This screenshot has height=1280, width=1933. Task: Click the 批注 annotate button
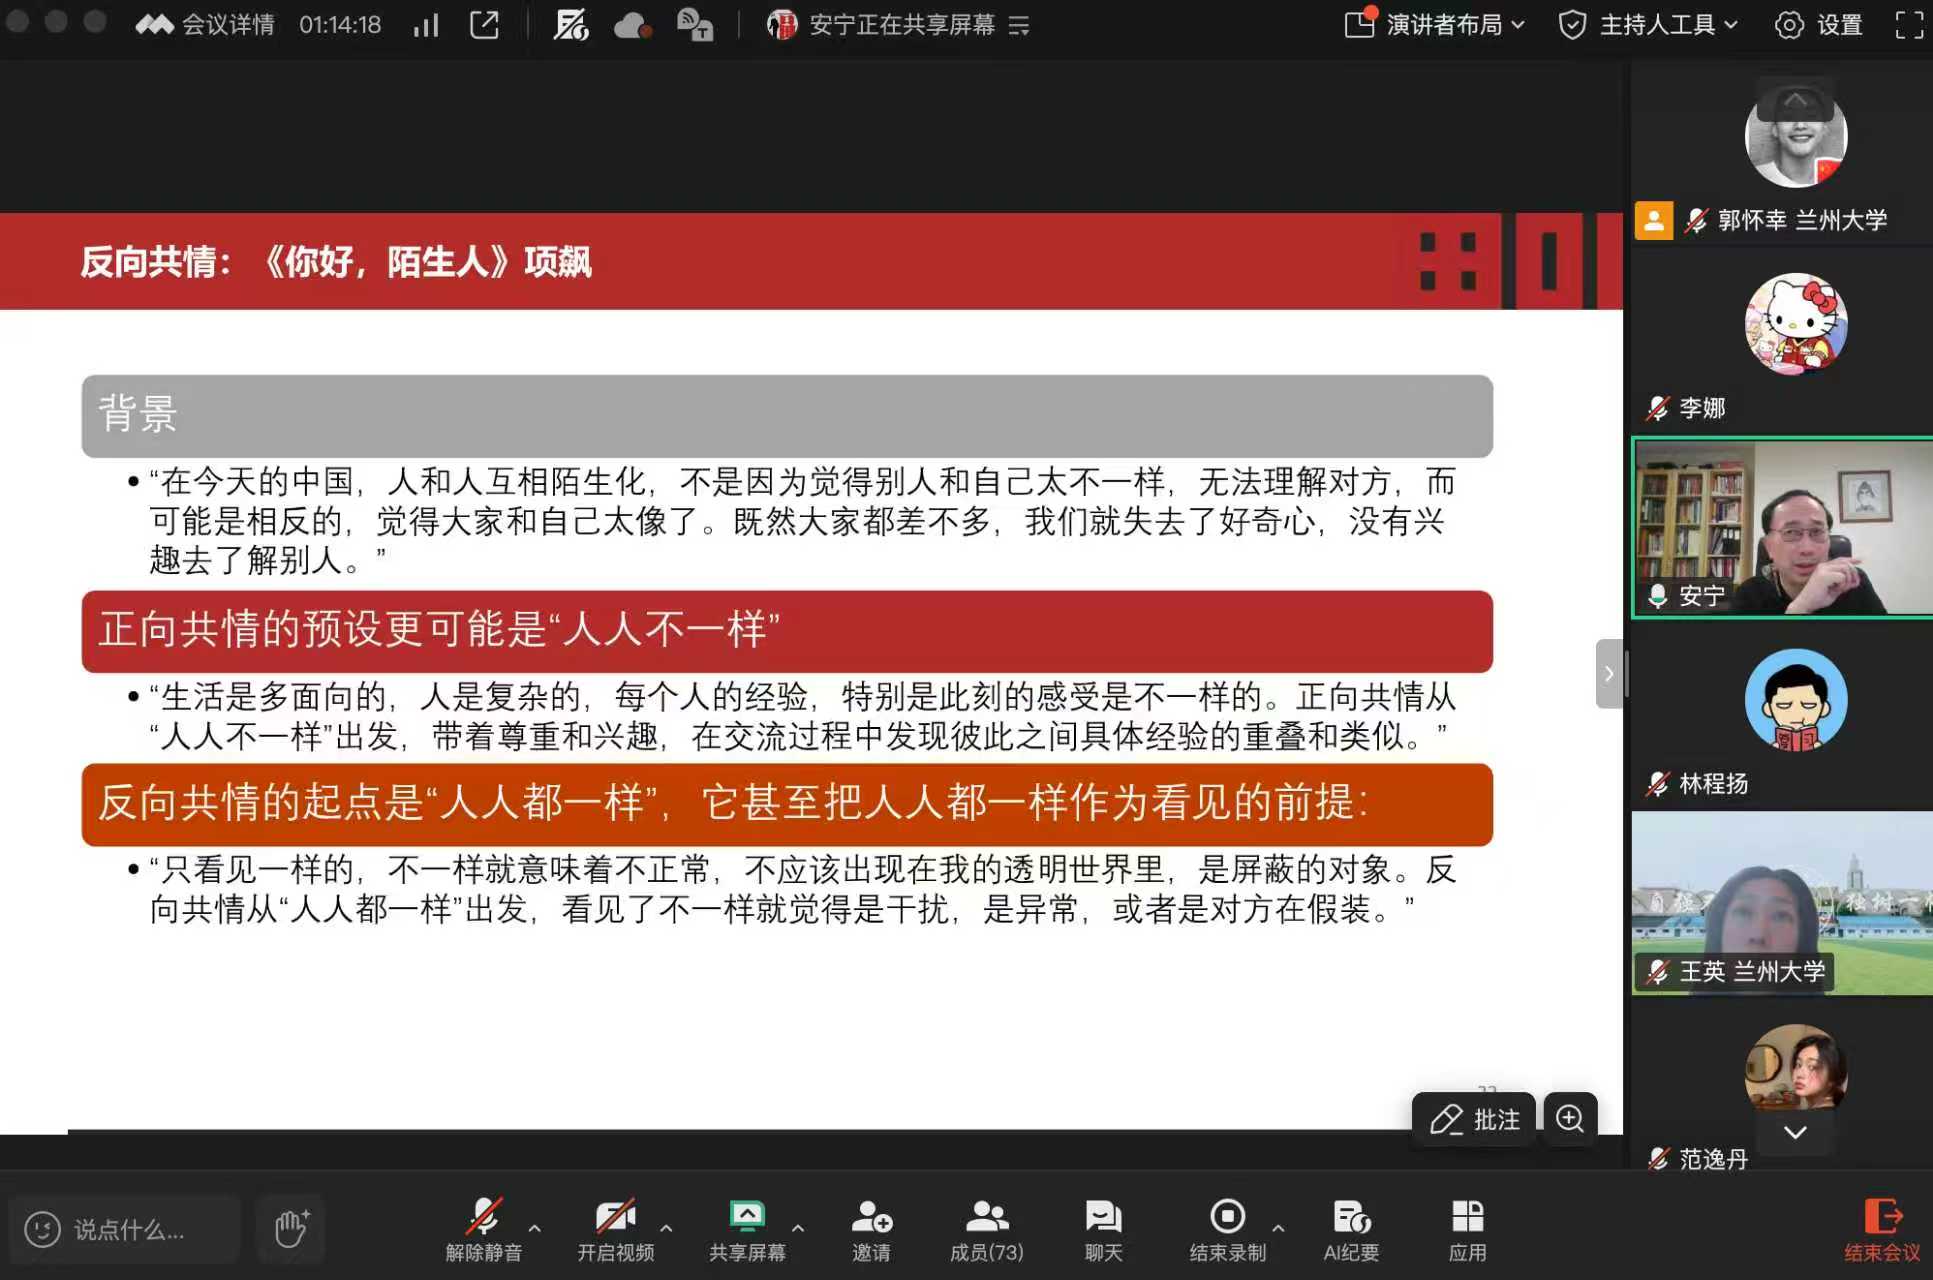[1474, 1119]
